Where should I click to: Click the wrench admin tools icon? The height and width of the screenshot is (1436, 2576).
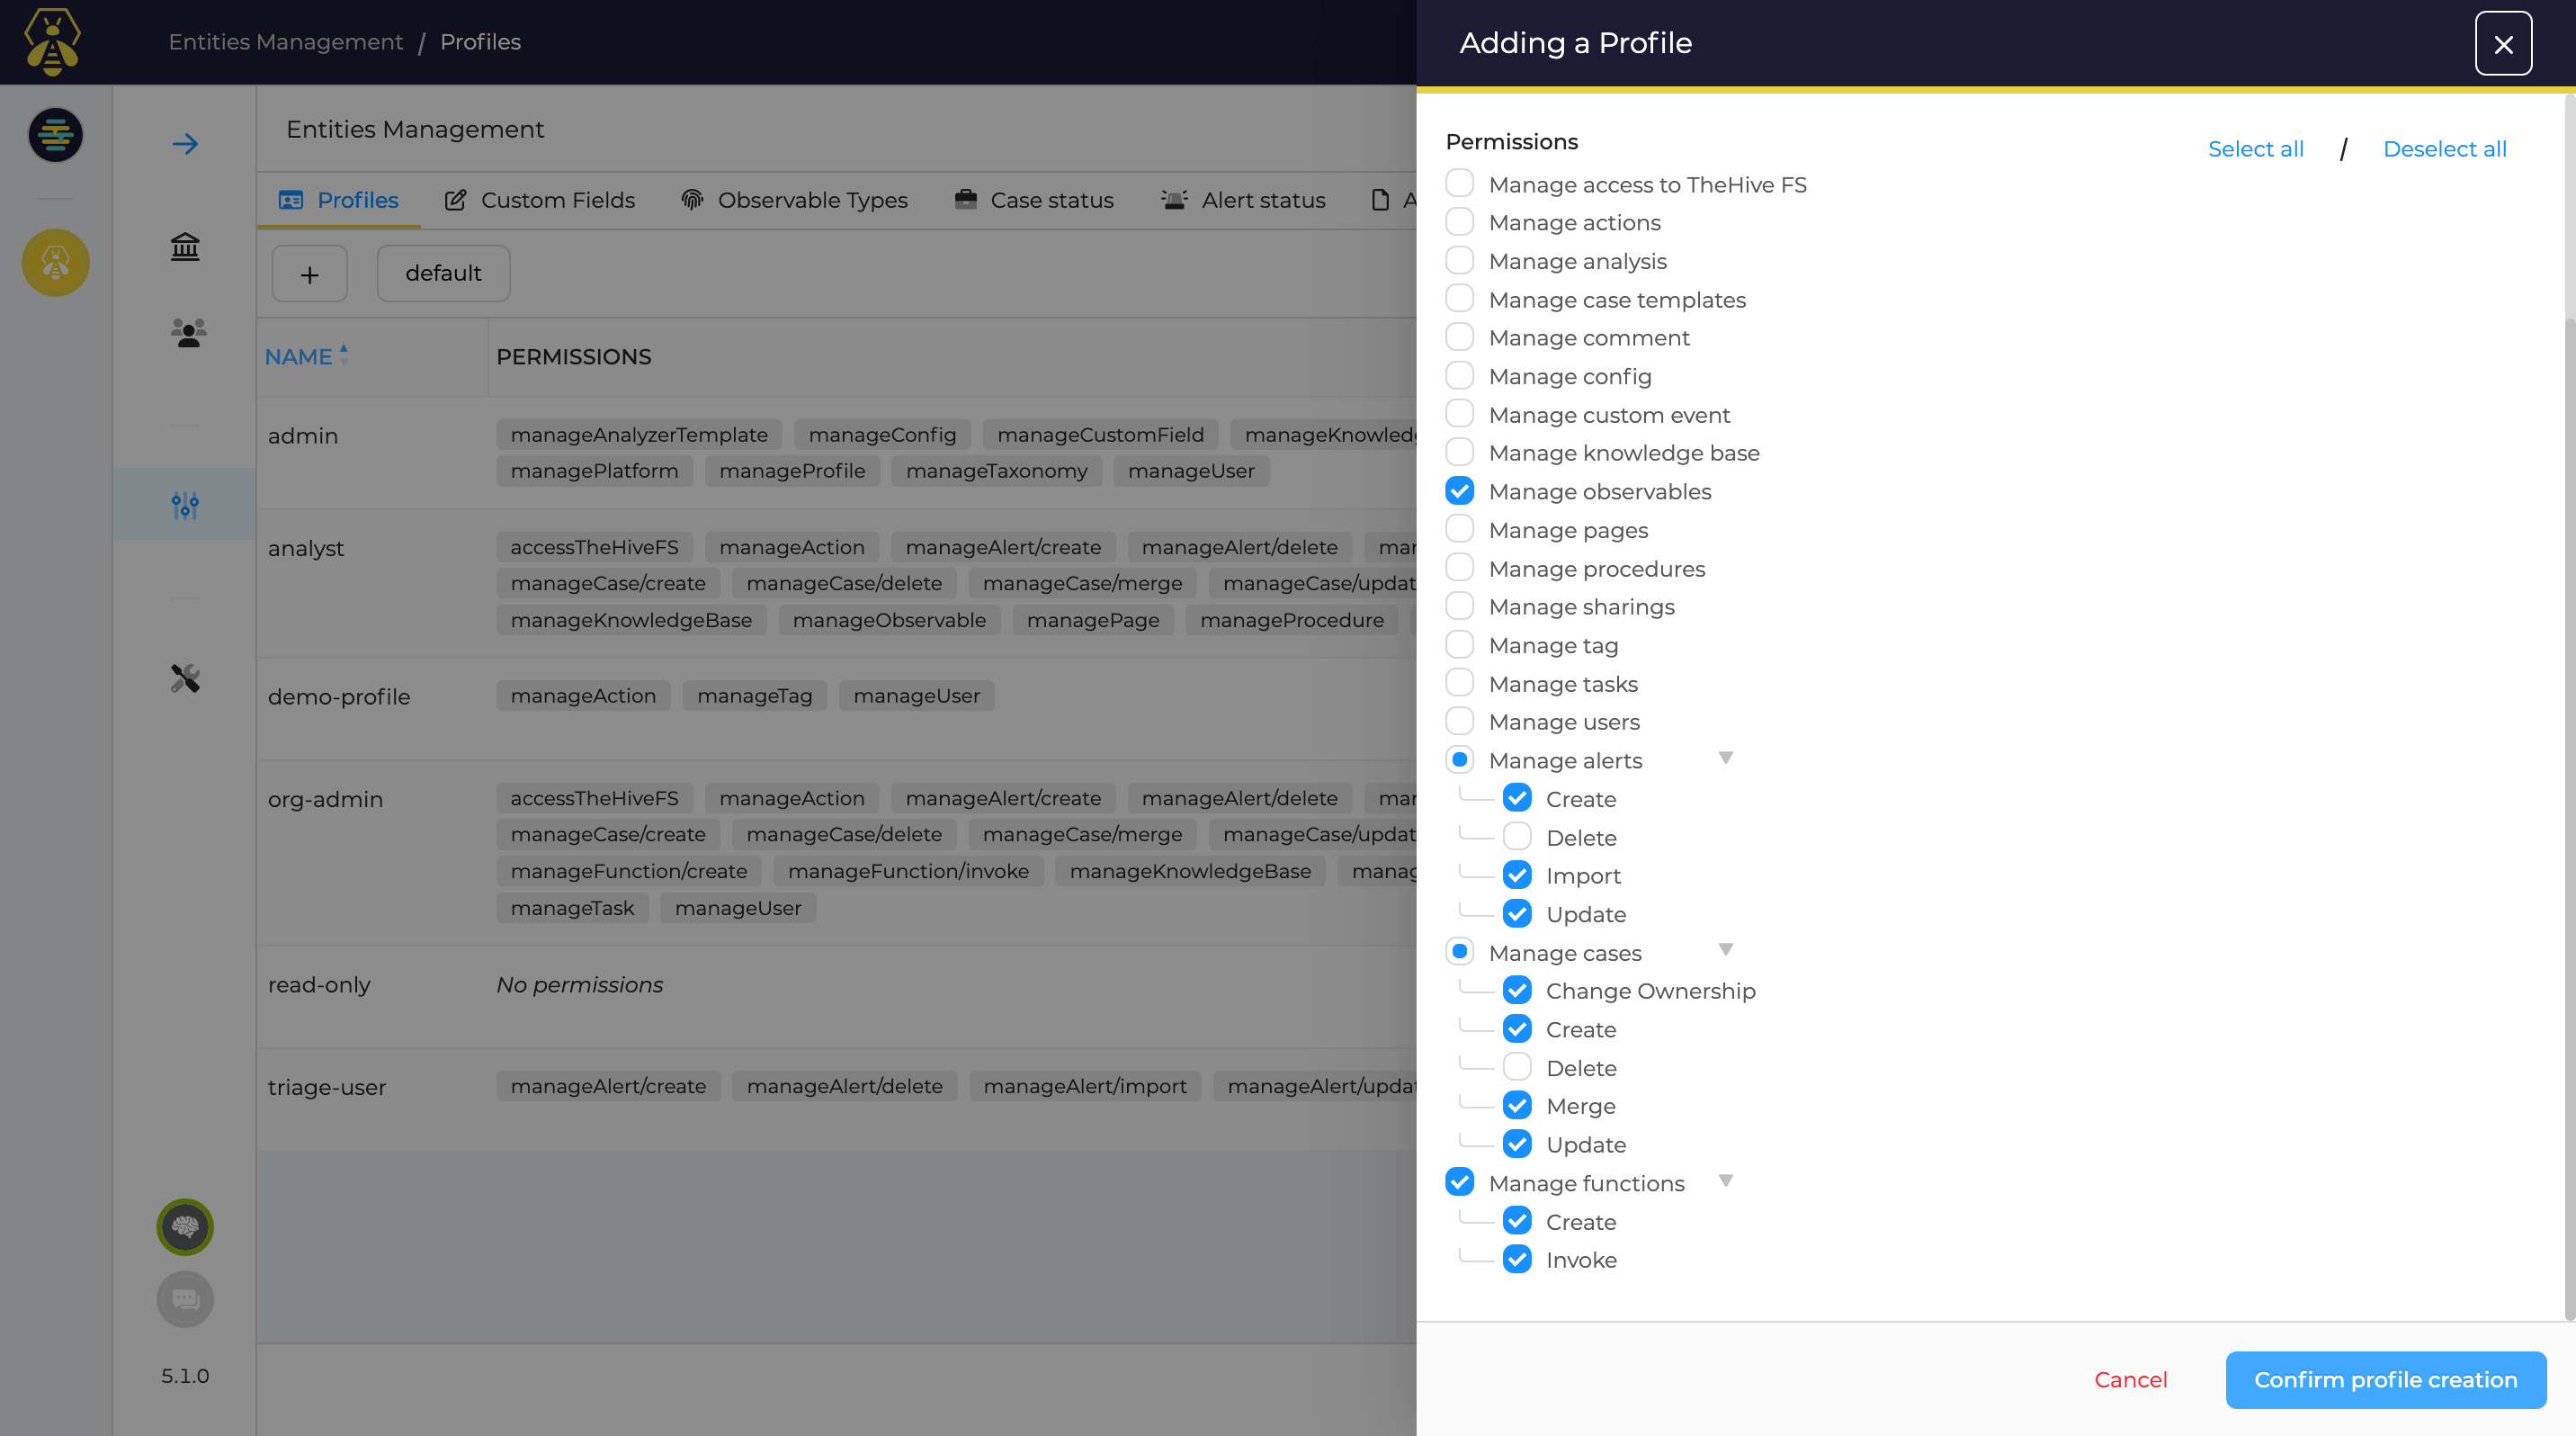(x=185, y=679)
